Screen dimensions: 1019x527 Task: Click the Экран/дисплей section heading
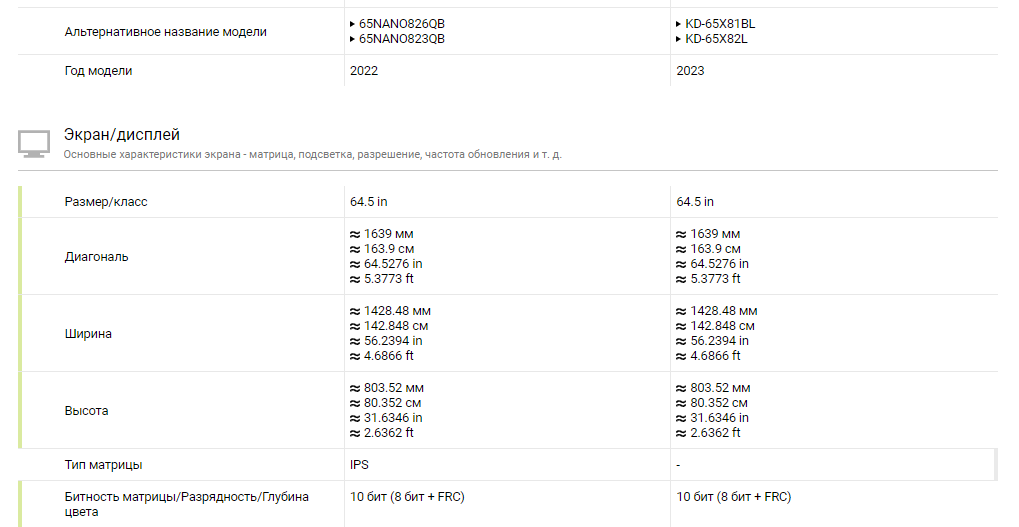(121, 134)
